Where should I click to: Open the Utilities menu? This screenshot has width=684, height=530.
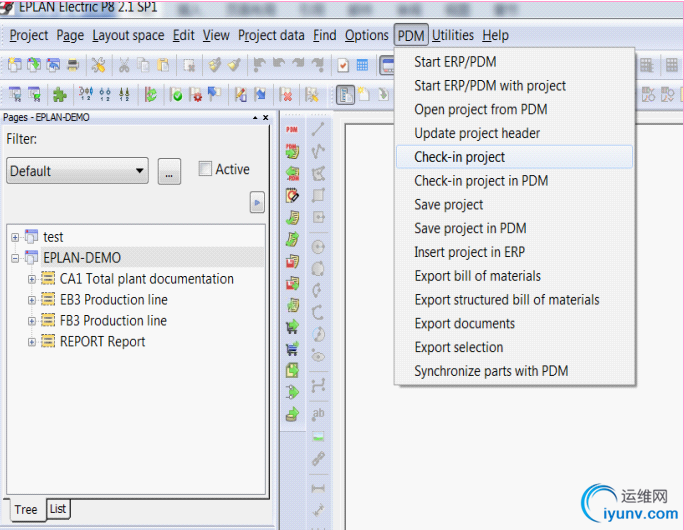tap(453, 35)
